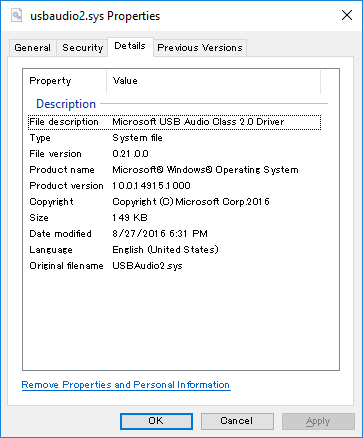Select the Language property label

coord(51,250)
